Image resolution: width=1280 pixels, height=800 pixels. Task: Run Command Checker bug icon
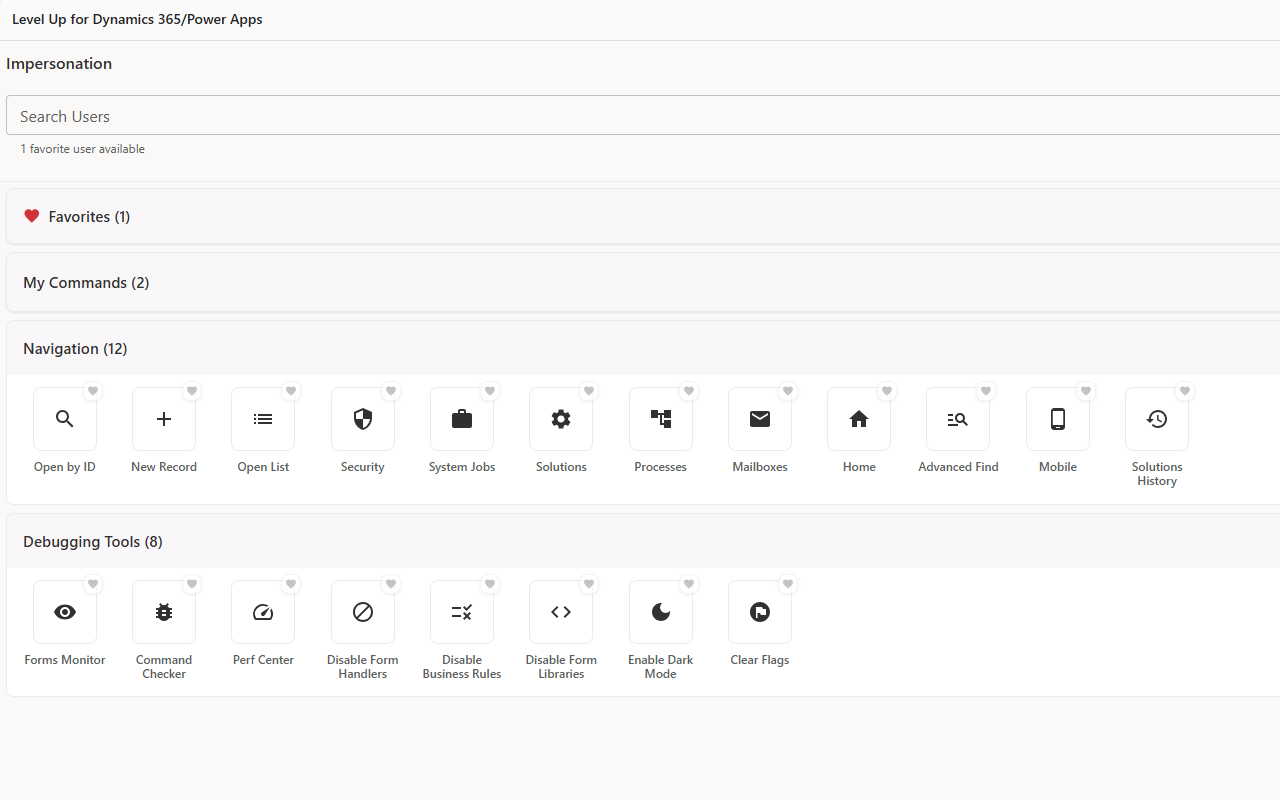(164, 612)
